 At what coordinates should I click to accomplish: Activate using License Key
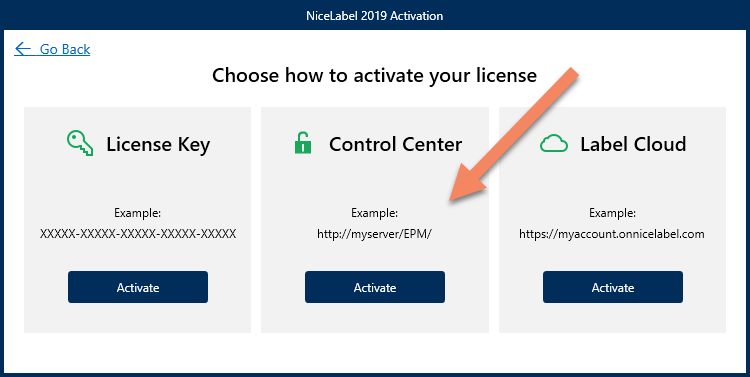[138, 287]
